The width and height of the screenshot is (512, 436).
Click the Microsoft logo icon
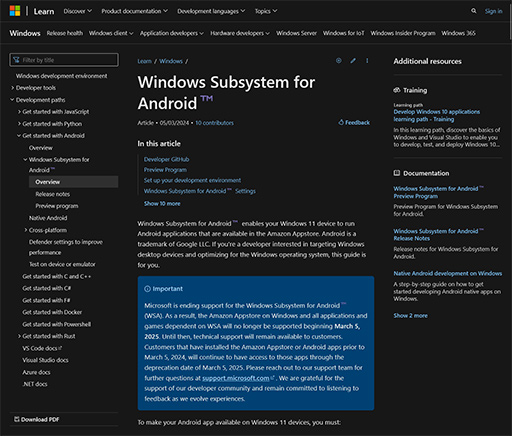click(15, 11)
